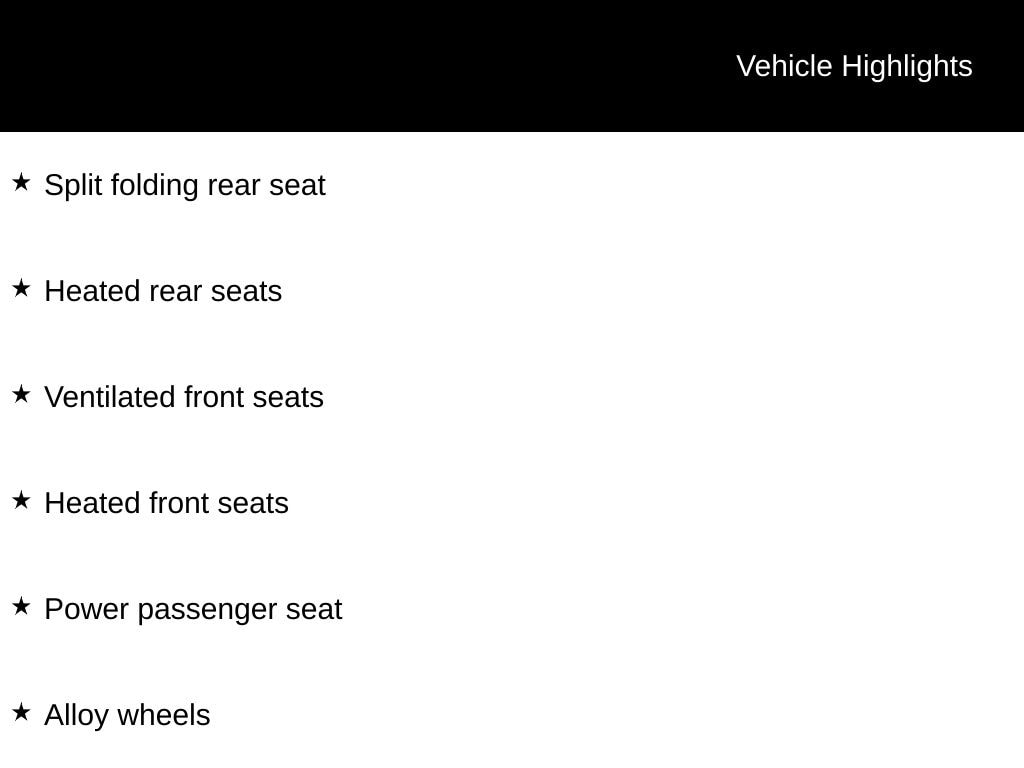
Task: Click the empty black header banner area
Action: (x=350, y=66)
